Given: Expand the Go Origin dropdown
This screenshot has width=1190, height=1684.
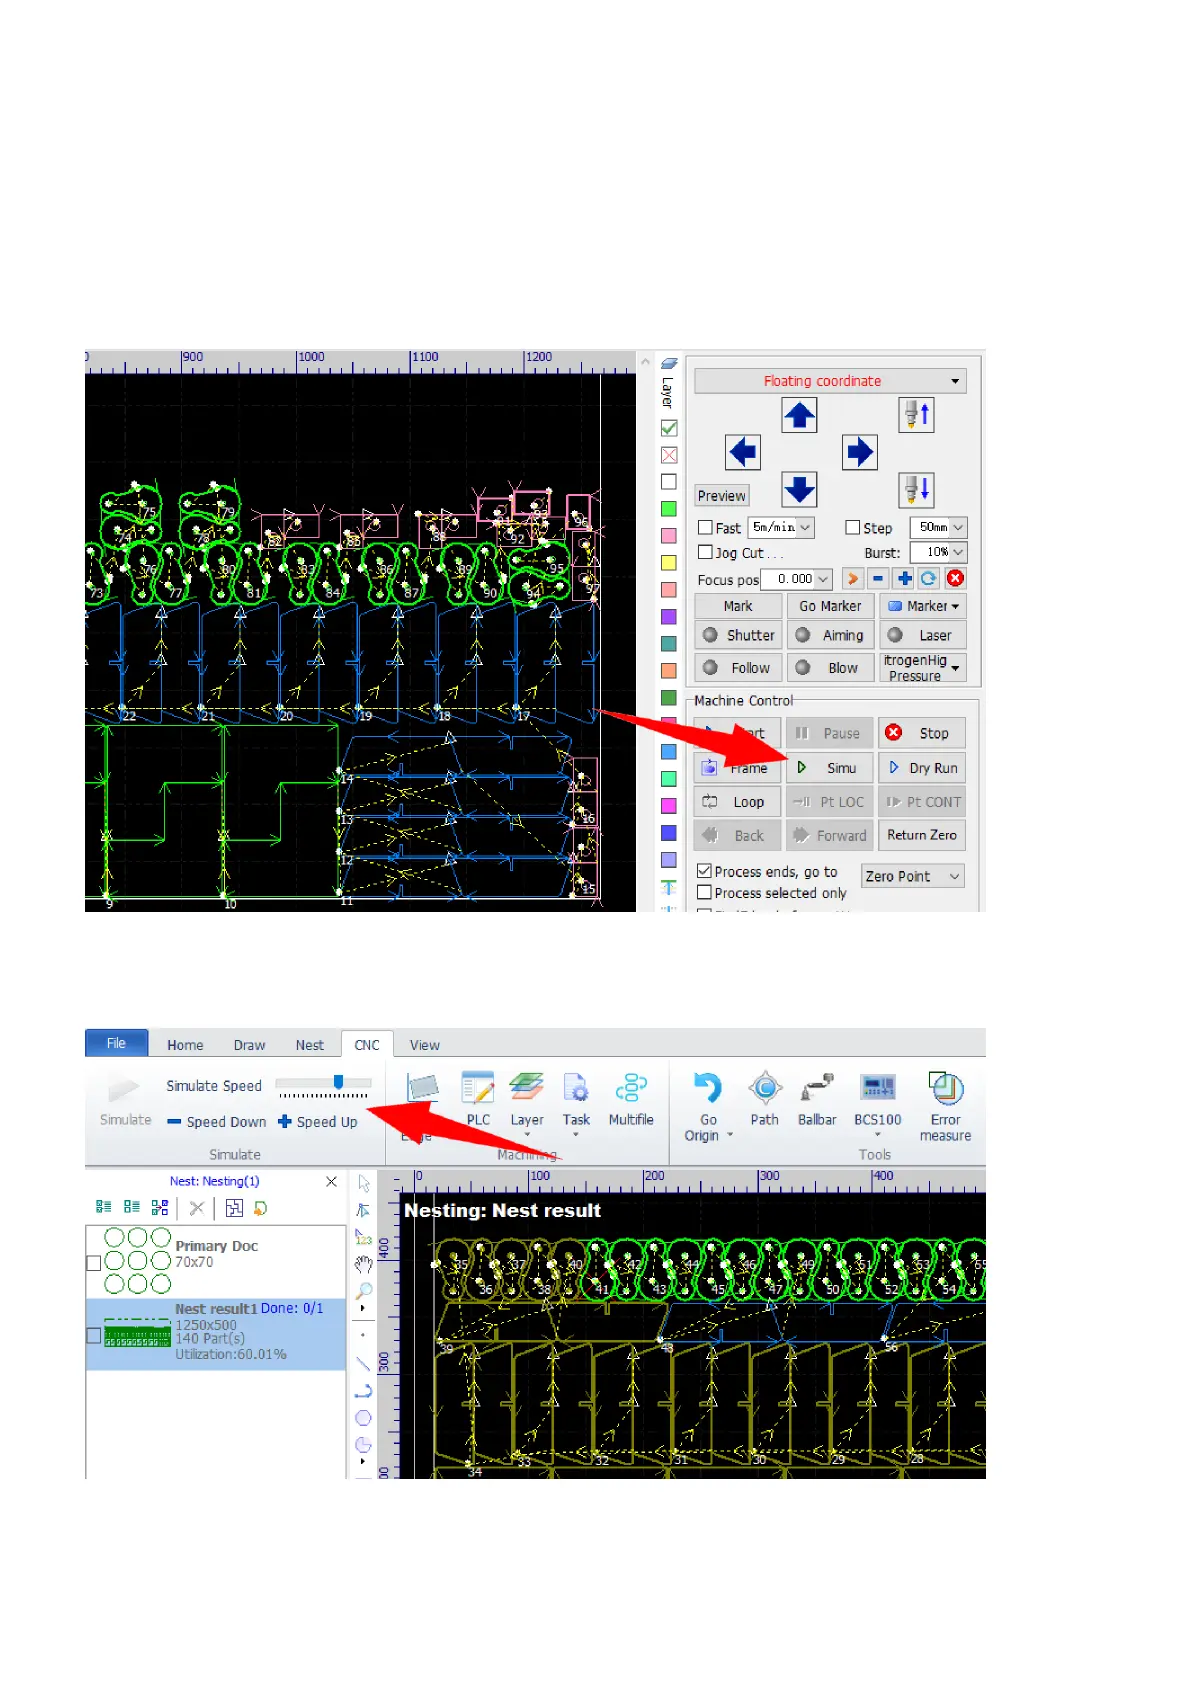Looking at the screenshot, I should coord(730,1135).
